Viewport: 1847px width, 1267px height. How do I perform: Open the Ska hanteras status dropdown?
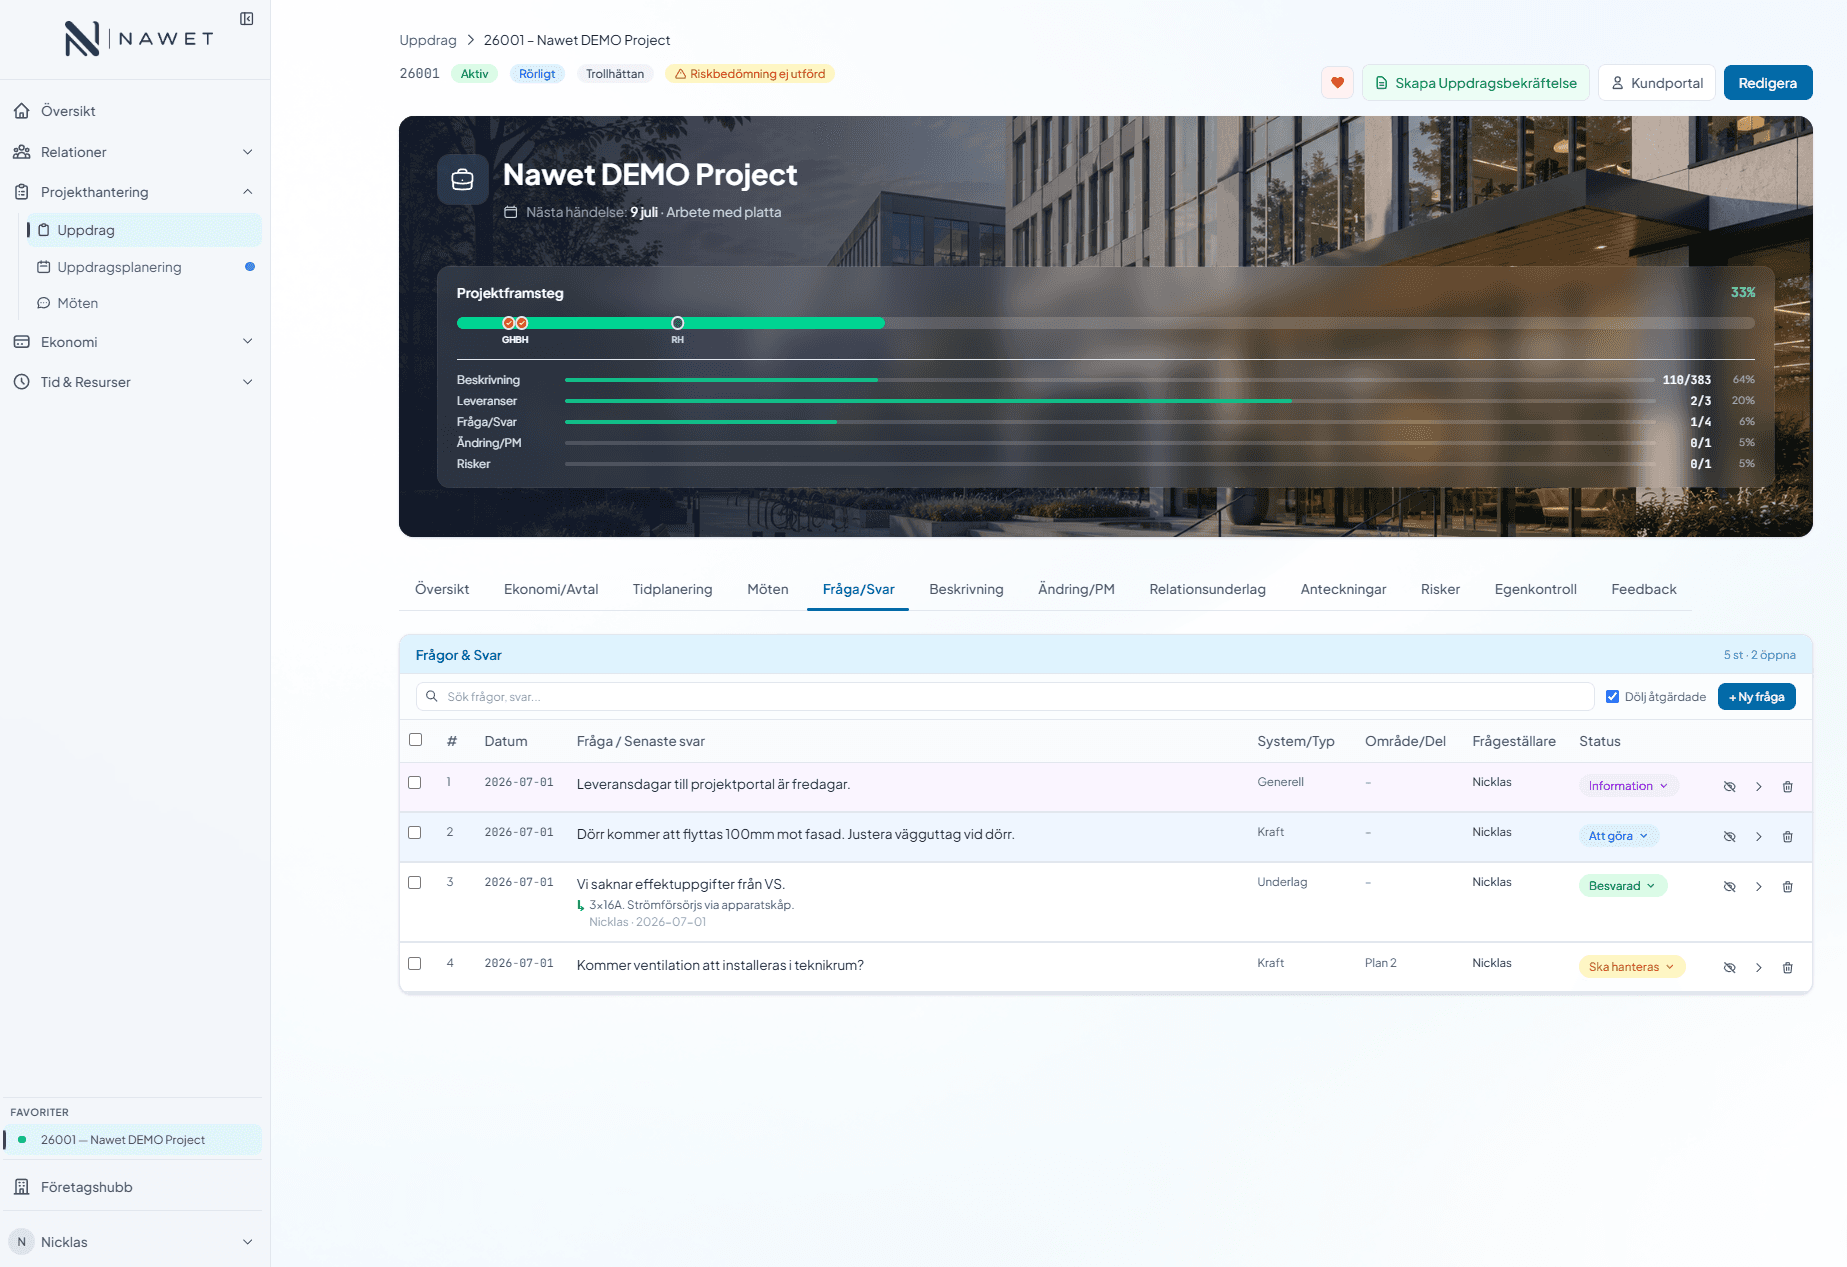1631,967
